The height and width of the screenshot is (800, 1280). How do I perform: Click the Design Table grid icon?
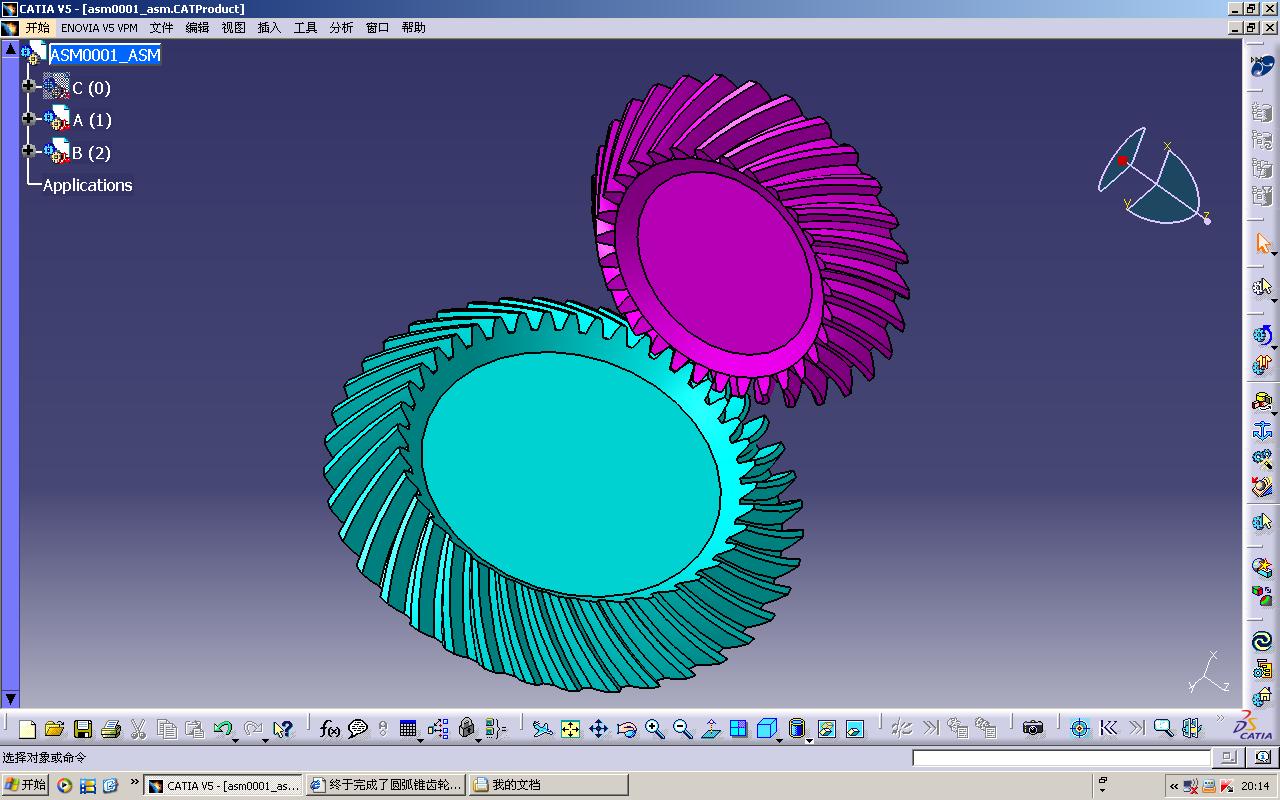click(x=407, y=729)
